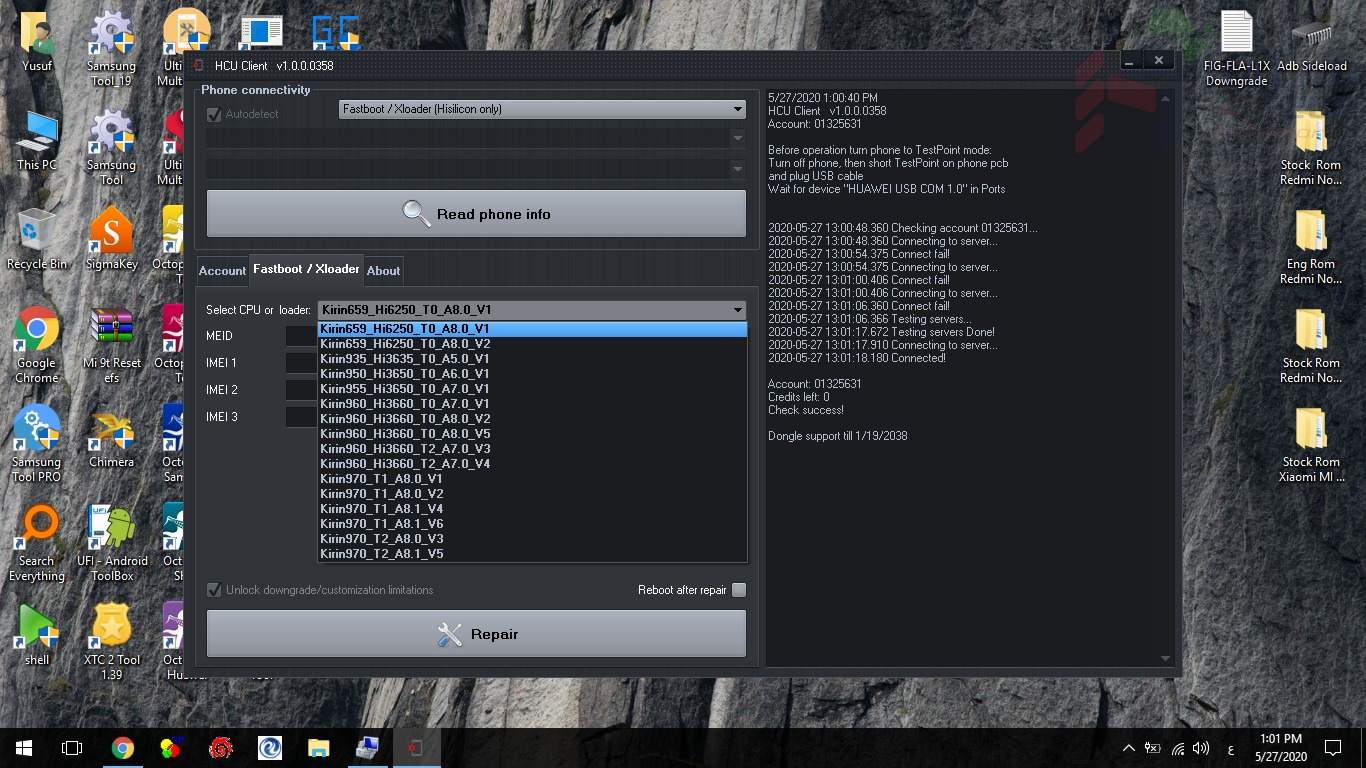Launch Samsung Tool PRO shortcut

[x=37, y=444]
